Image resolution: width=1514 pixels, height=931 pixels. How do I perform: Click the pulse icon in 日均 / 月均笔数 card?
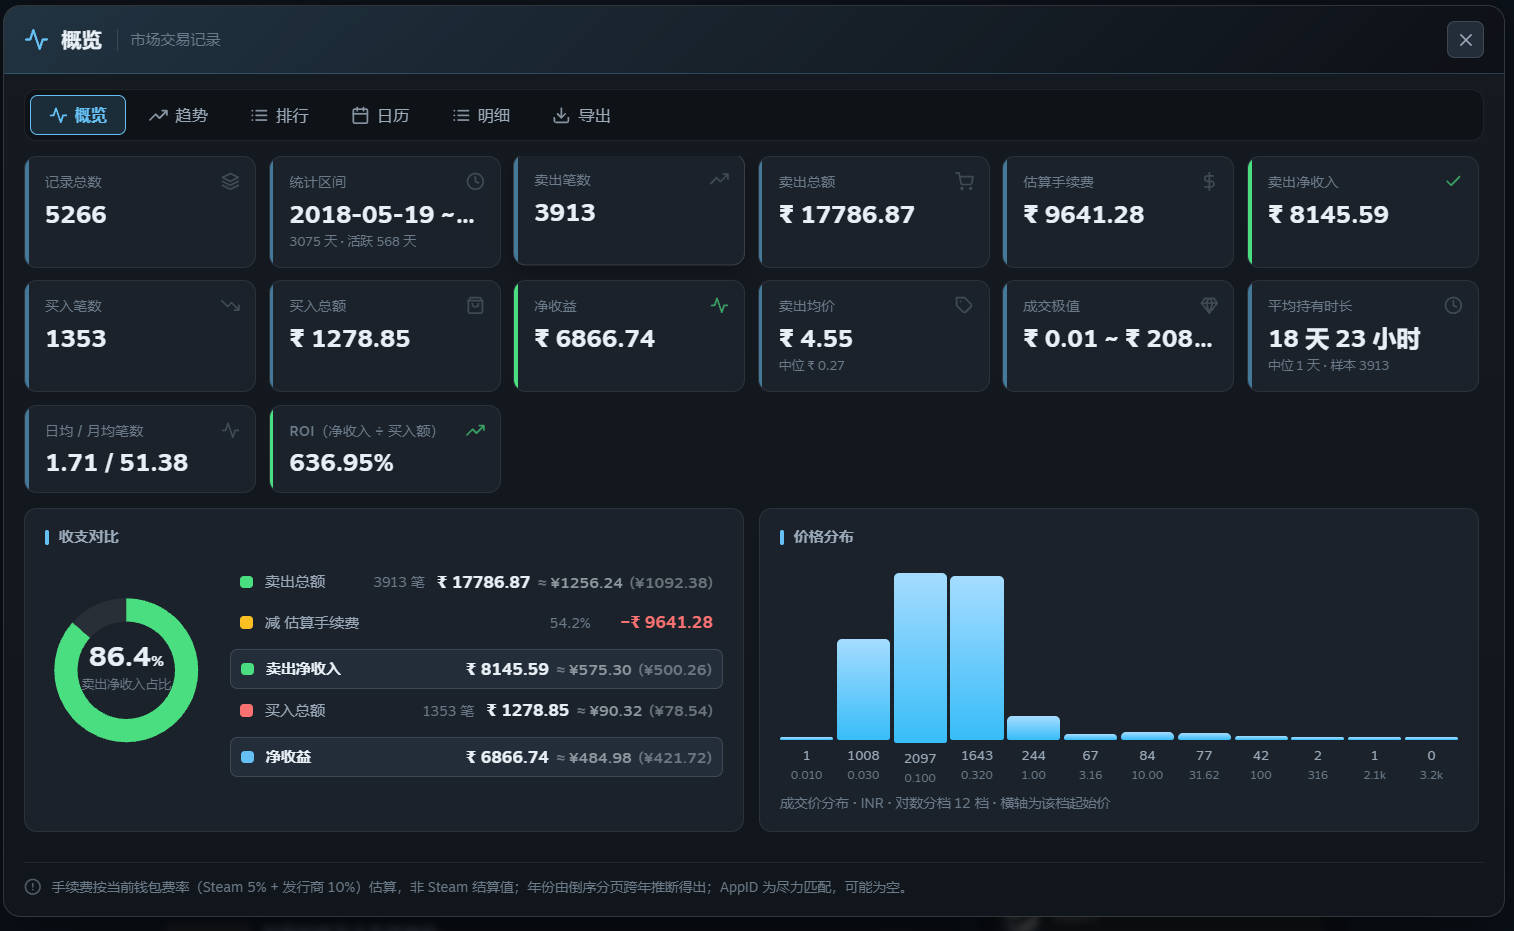[x=230, y=430]
